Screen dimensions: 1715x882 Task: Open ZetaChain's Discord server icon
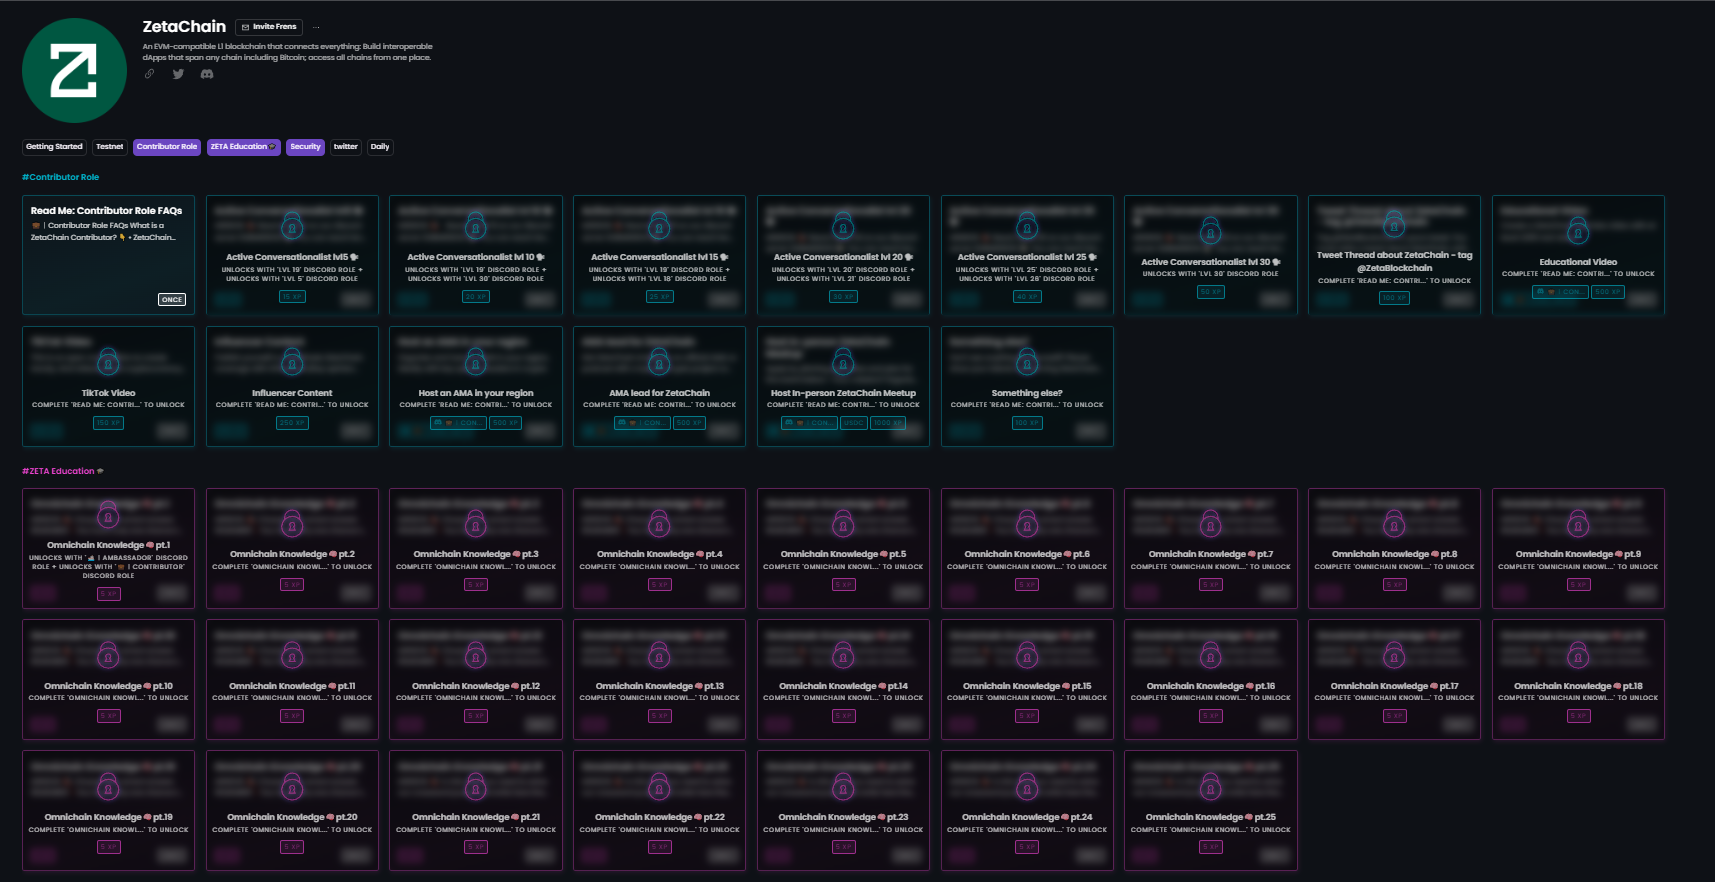pyautogui.click(x=207, y=74)
